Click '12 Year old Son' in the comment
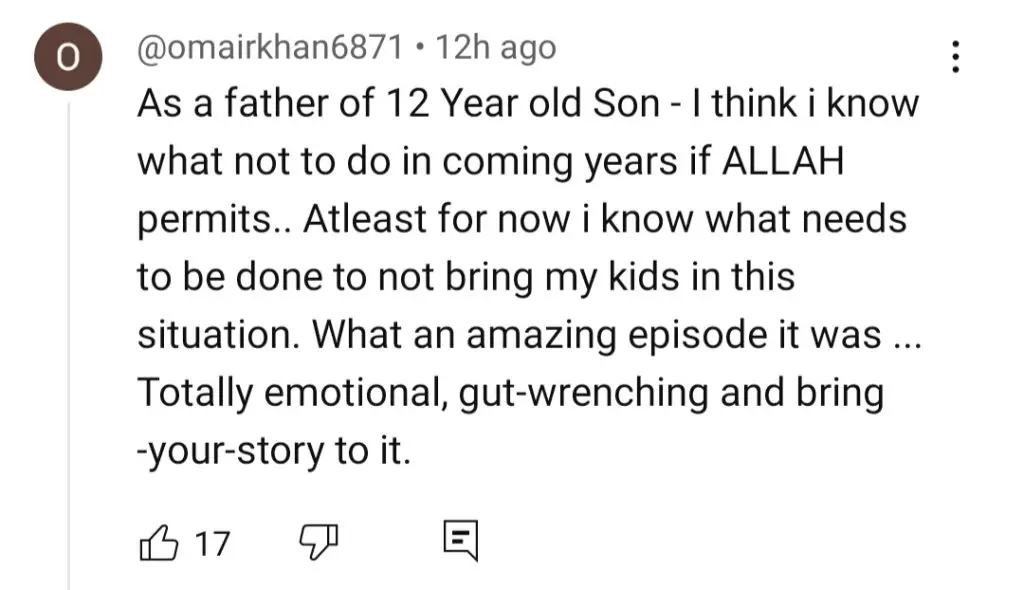Screen dimensions: 1024x590 (522, 104)
